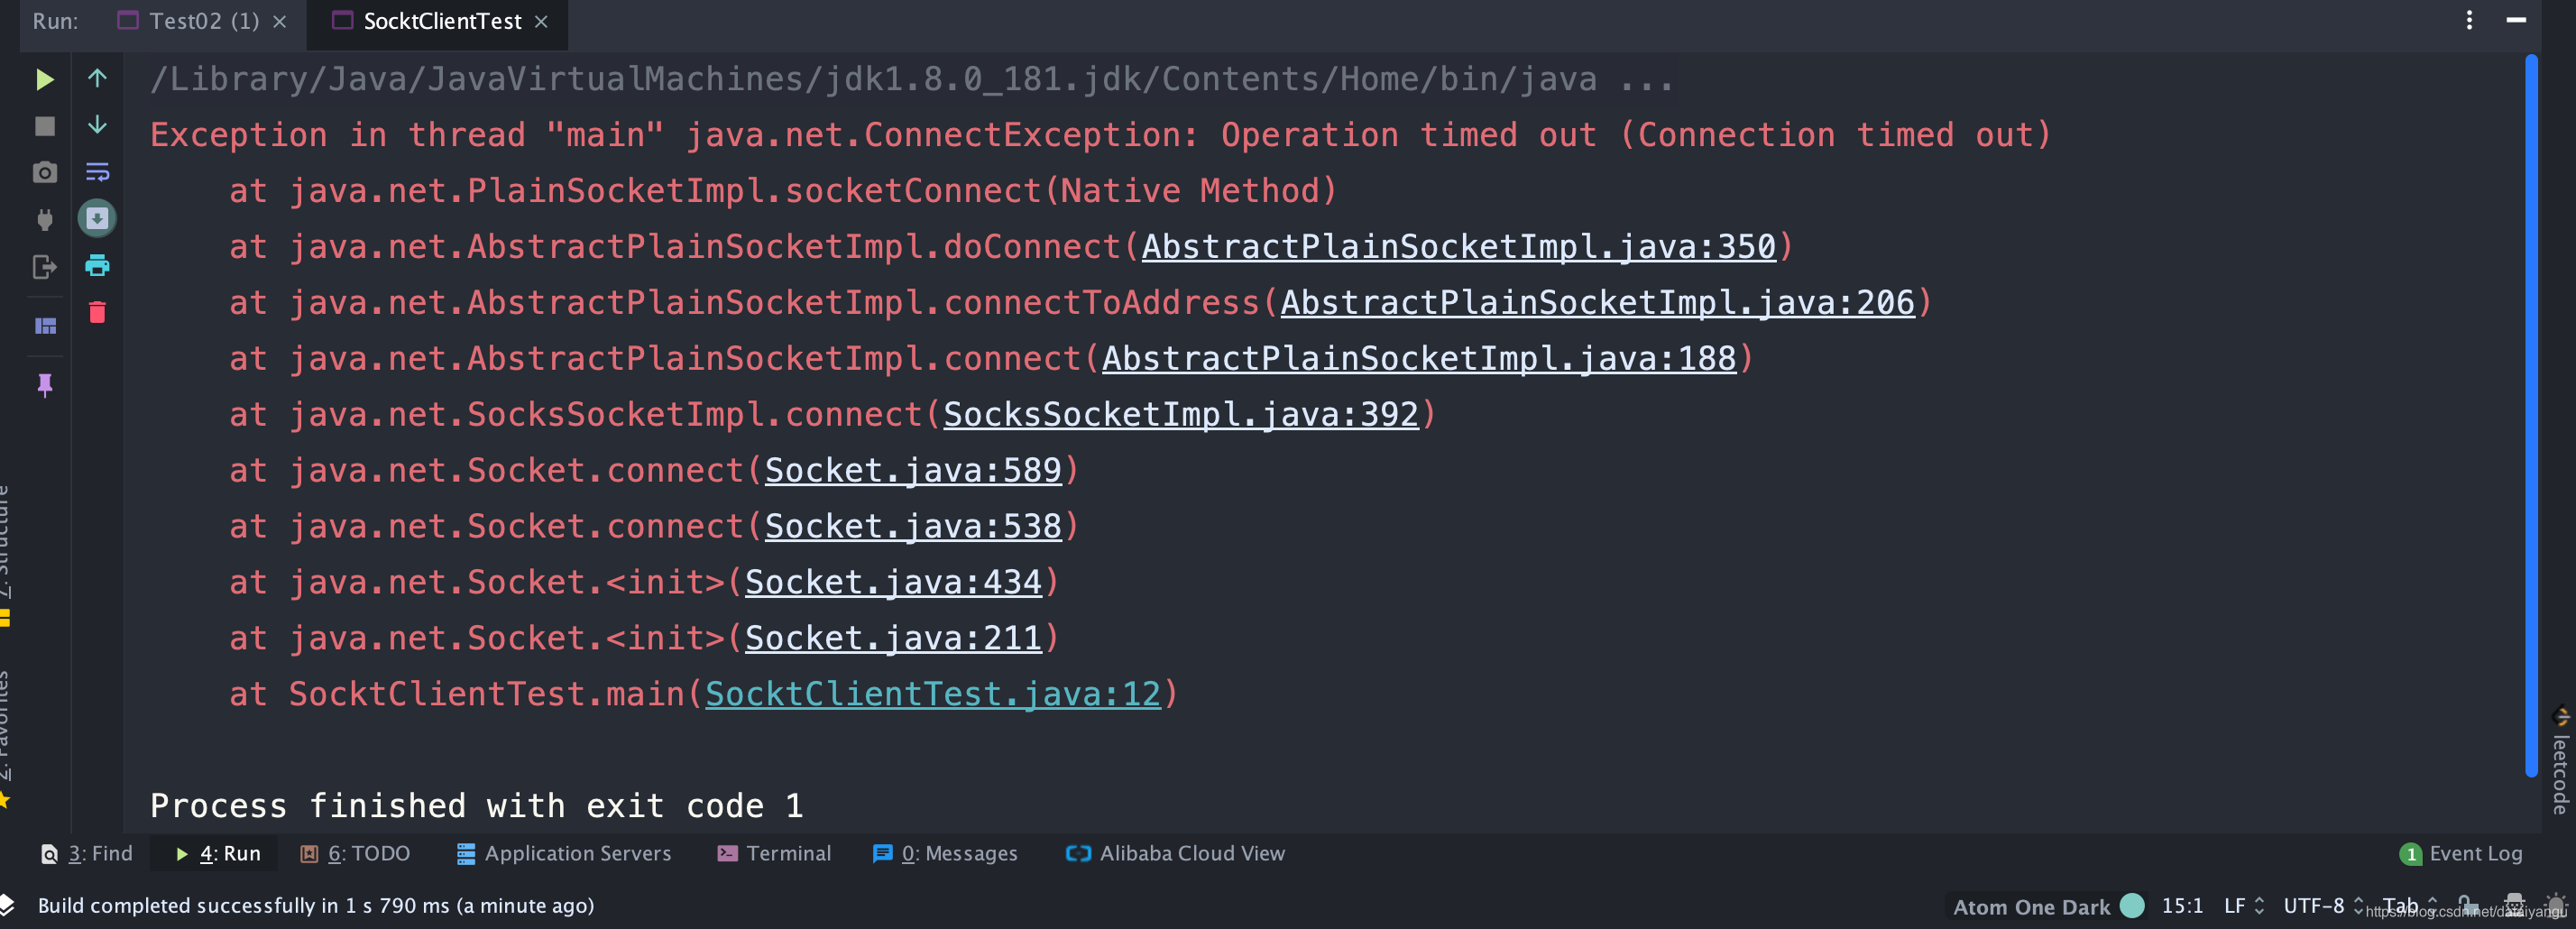
Task: Change the Tab indent setting
Action: tap(2409, 906)
